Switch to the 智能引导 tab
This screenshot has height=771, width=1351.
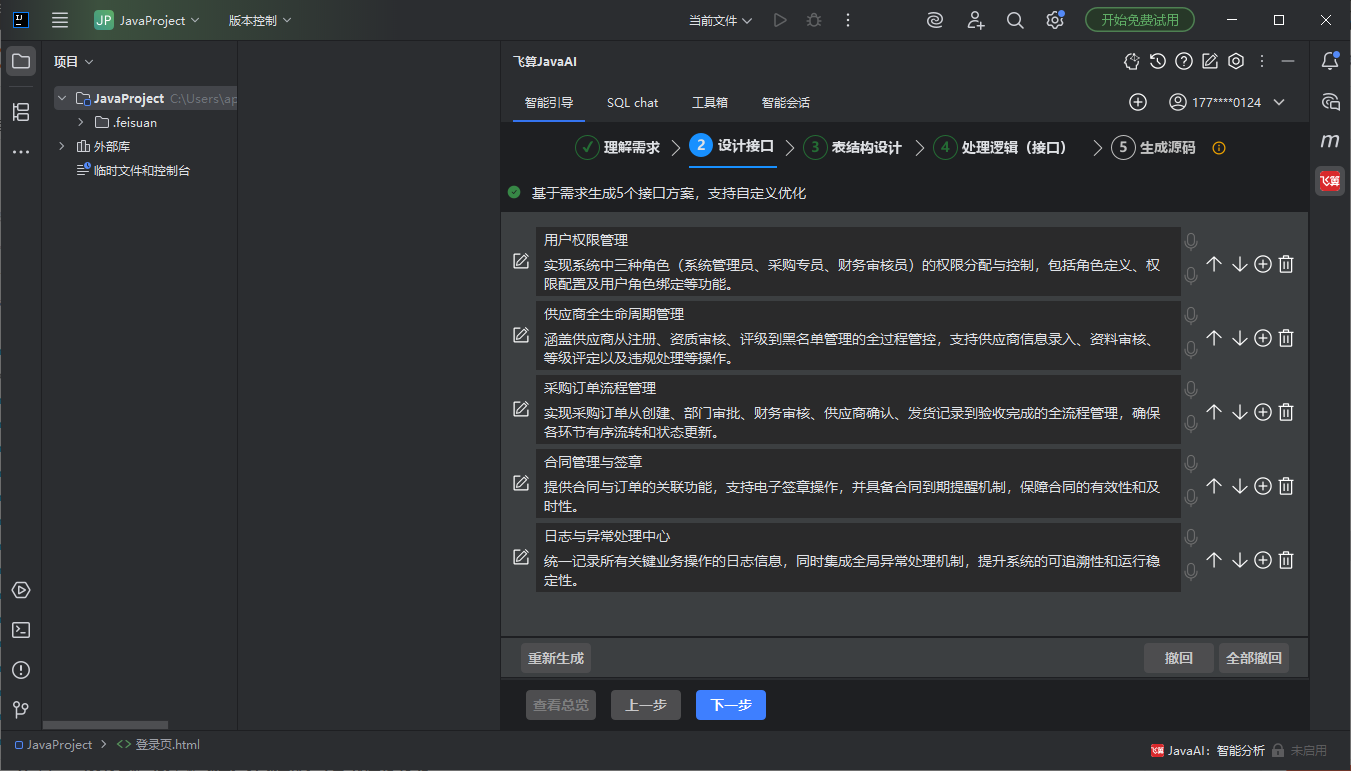point(549,102)
